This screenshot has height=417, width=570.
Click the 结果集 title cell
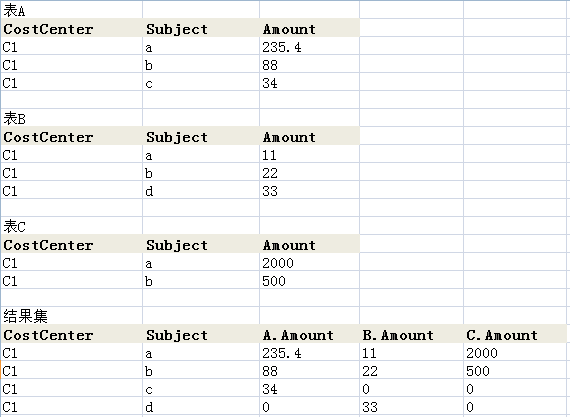(x=72, y=316)
